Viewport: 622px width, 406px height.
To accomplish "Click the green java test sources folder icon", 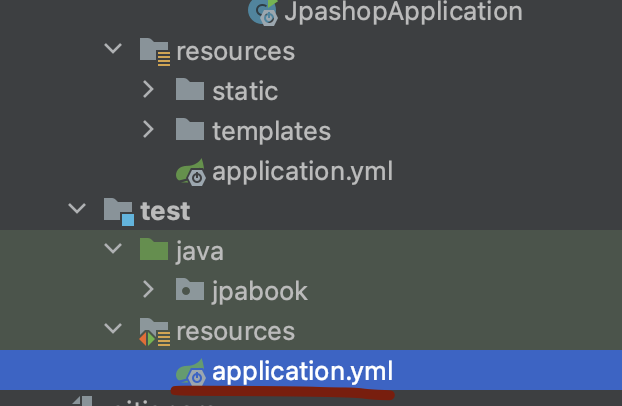I will click(x=154, y=250).
